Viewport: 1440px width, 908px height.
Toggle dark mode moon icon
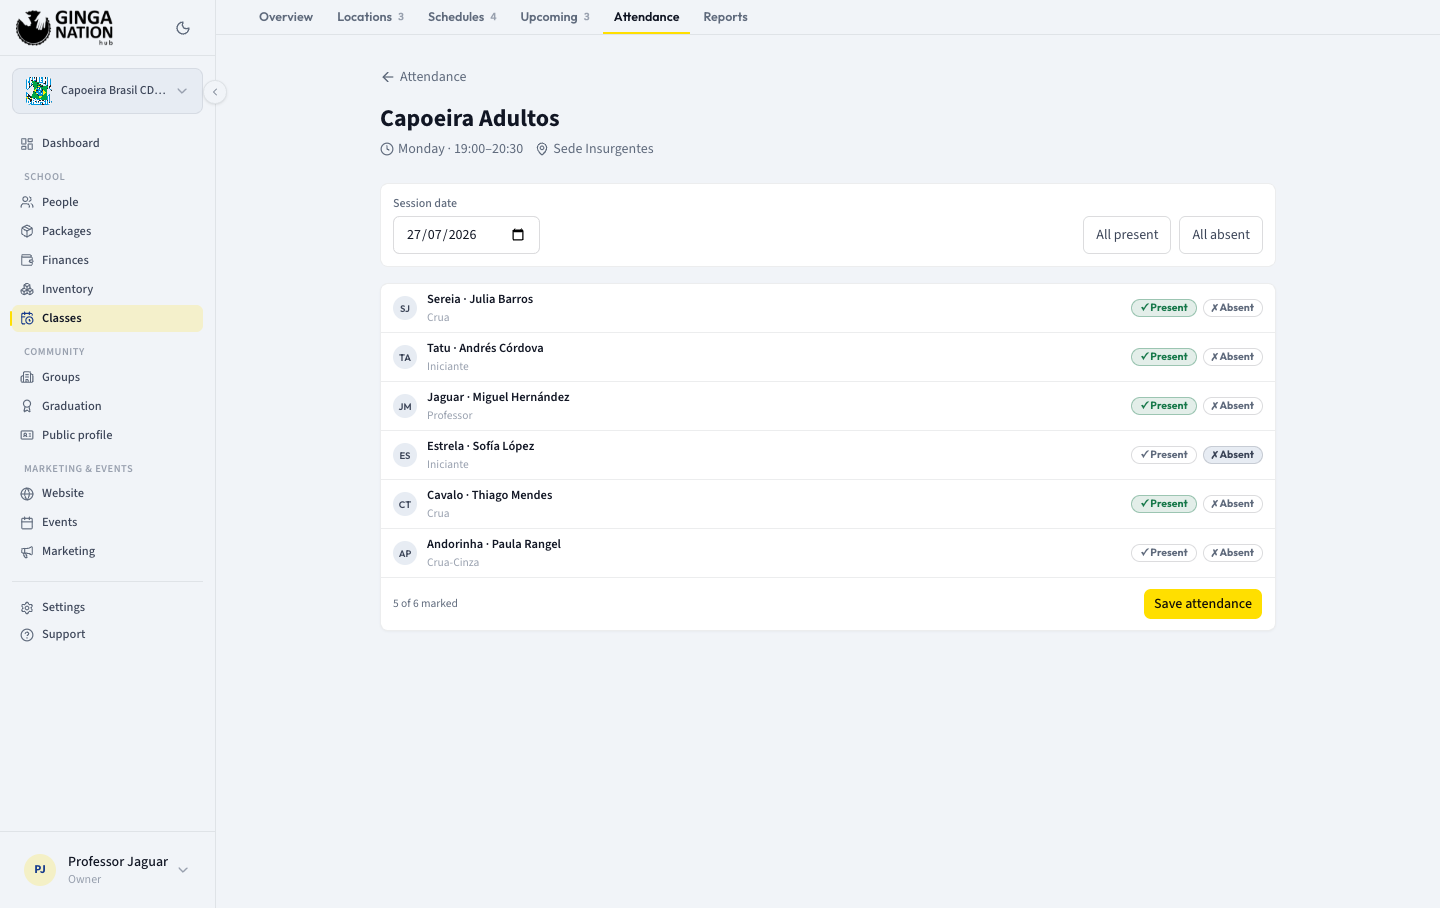(183, 28)
